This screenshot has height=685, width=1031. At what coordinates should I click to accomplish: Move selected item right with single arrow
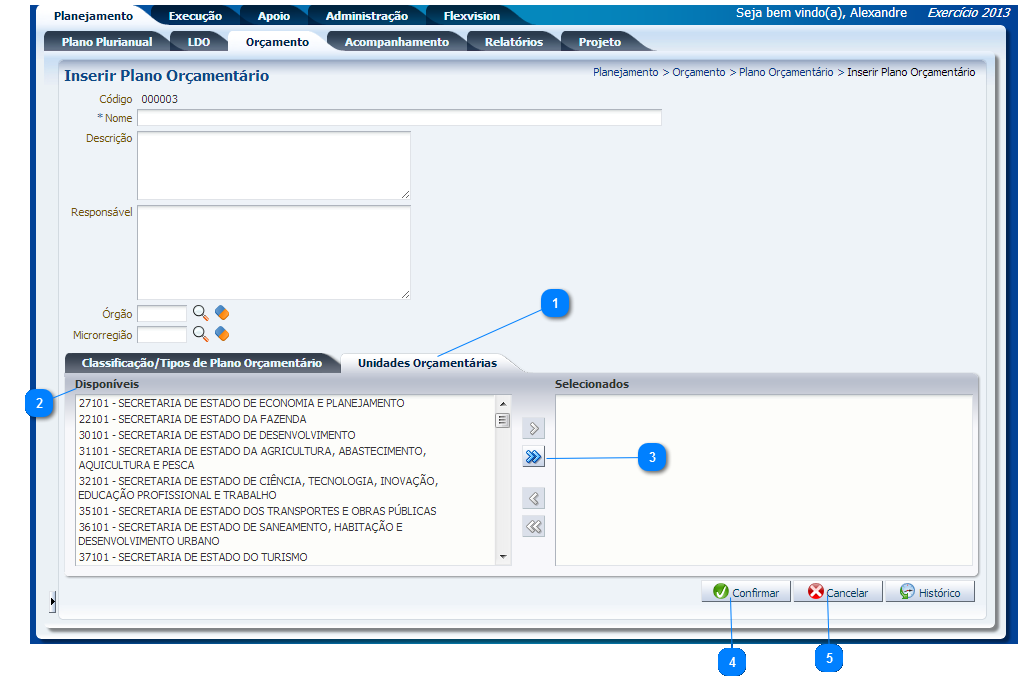coord(534,429)
